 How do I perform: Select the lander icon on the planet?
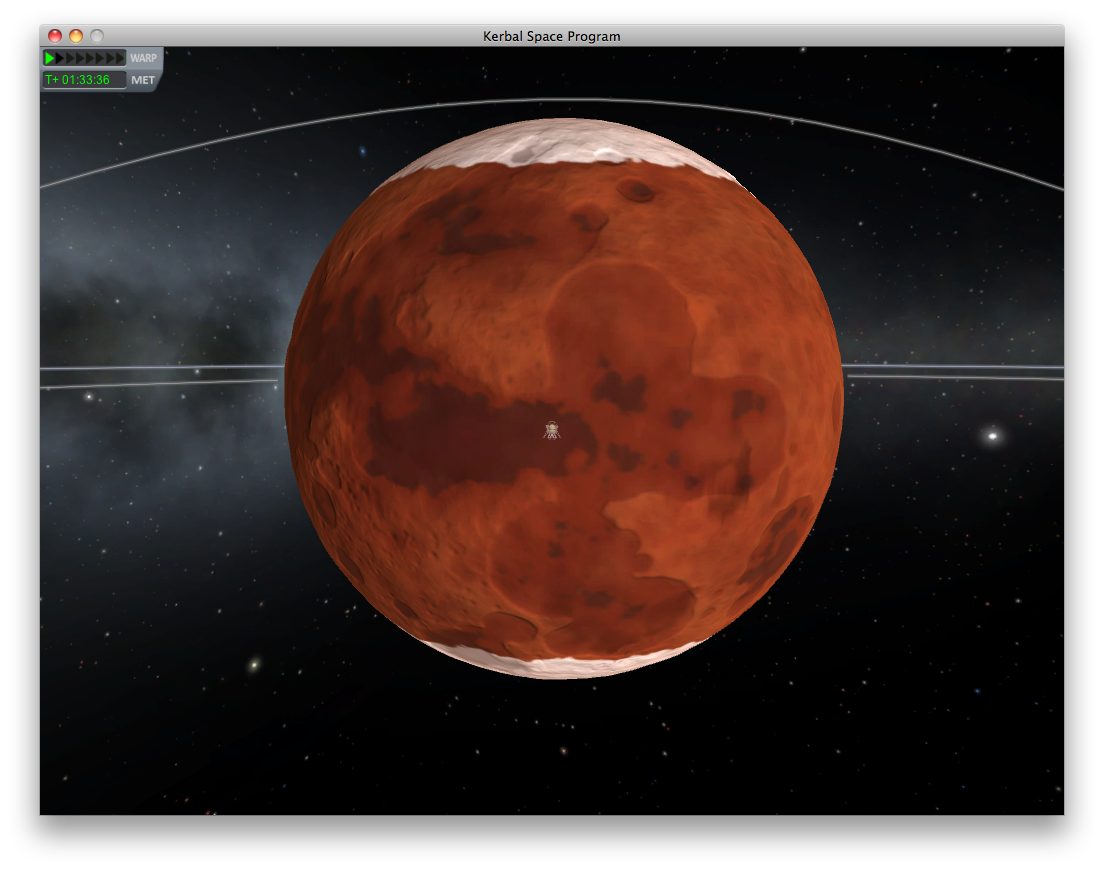(552, 430)
